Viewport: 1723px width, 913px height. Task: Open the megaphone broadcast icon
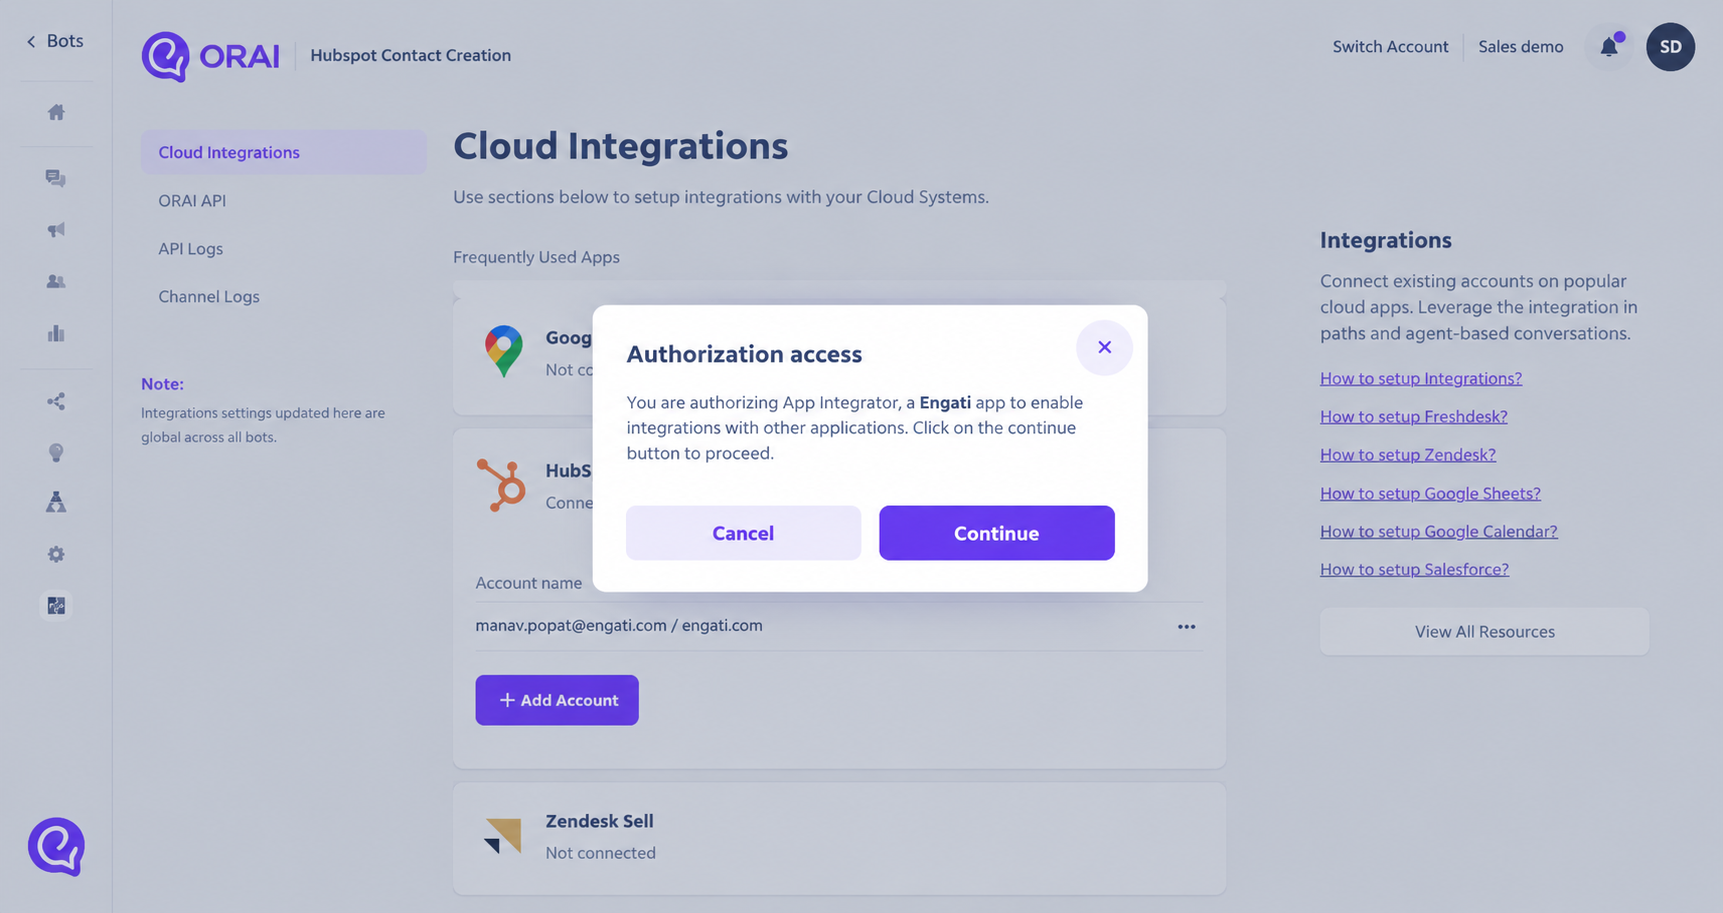pyautogui.click(x=56, y=230)
